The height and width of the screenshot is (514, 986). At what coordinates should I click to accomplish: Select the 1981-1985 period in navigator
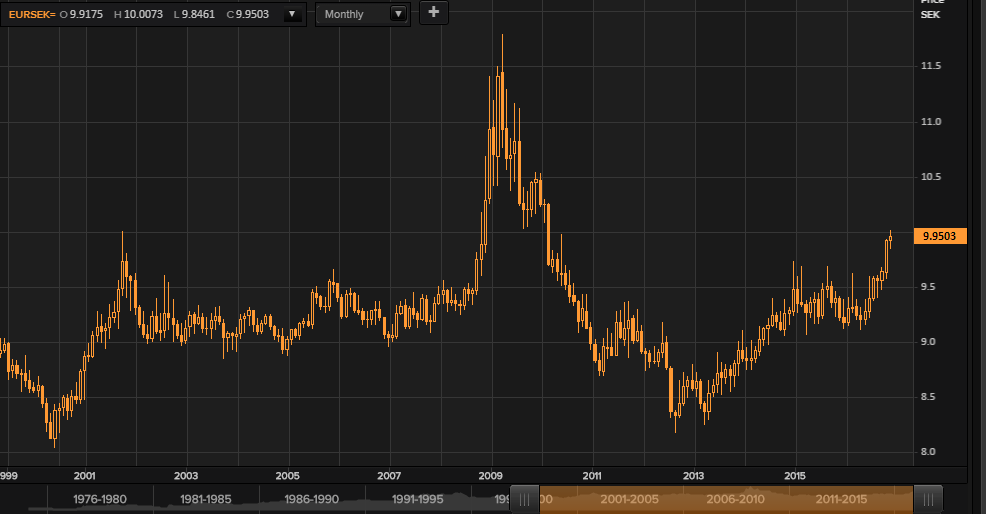pyautogui.click(x=206, y=500)
